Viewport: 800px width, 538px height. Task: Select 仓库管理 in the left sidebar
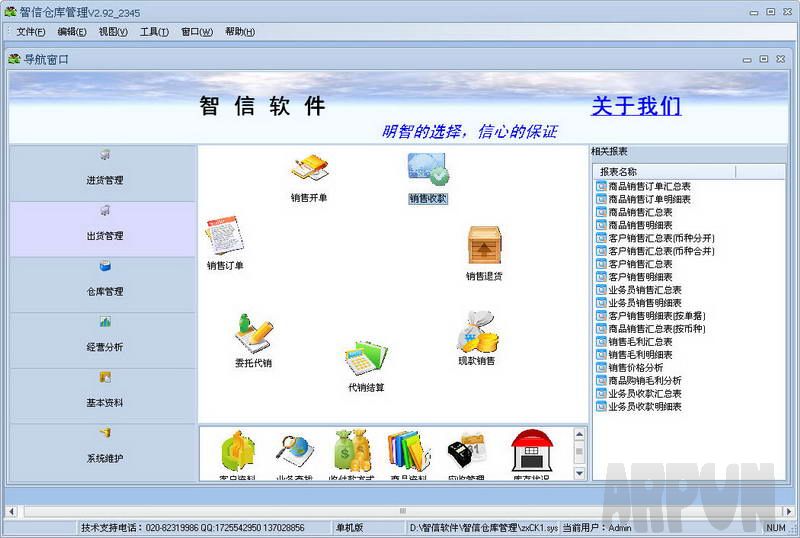(x=103, y=284)
